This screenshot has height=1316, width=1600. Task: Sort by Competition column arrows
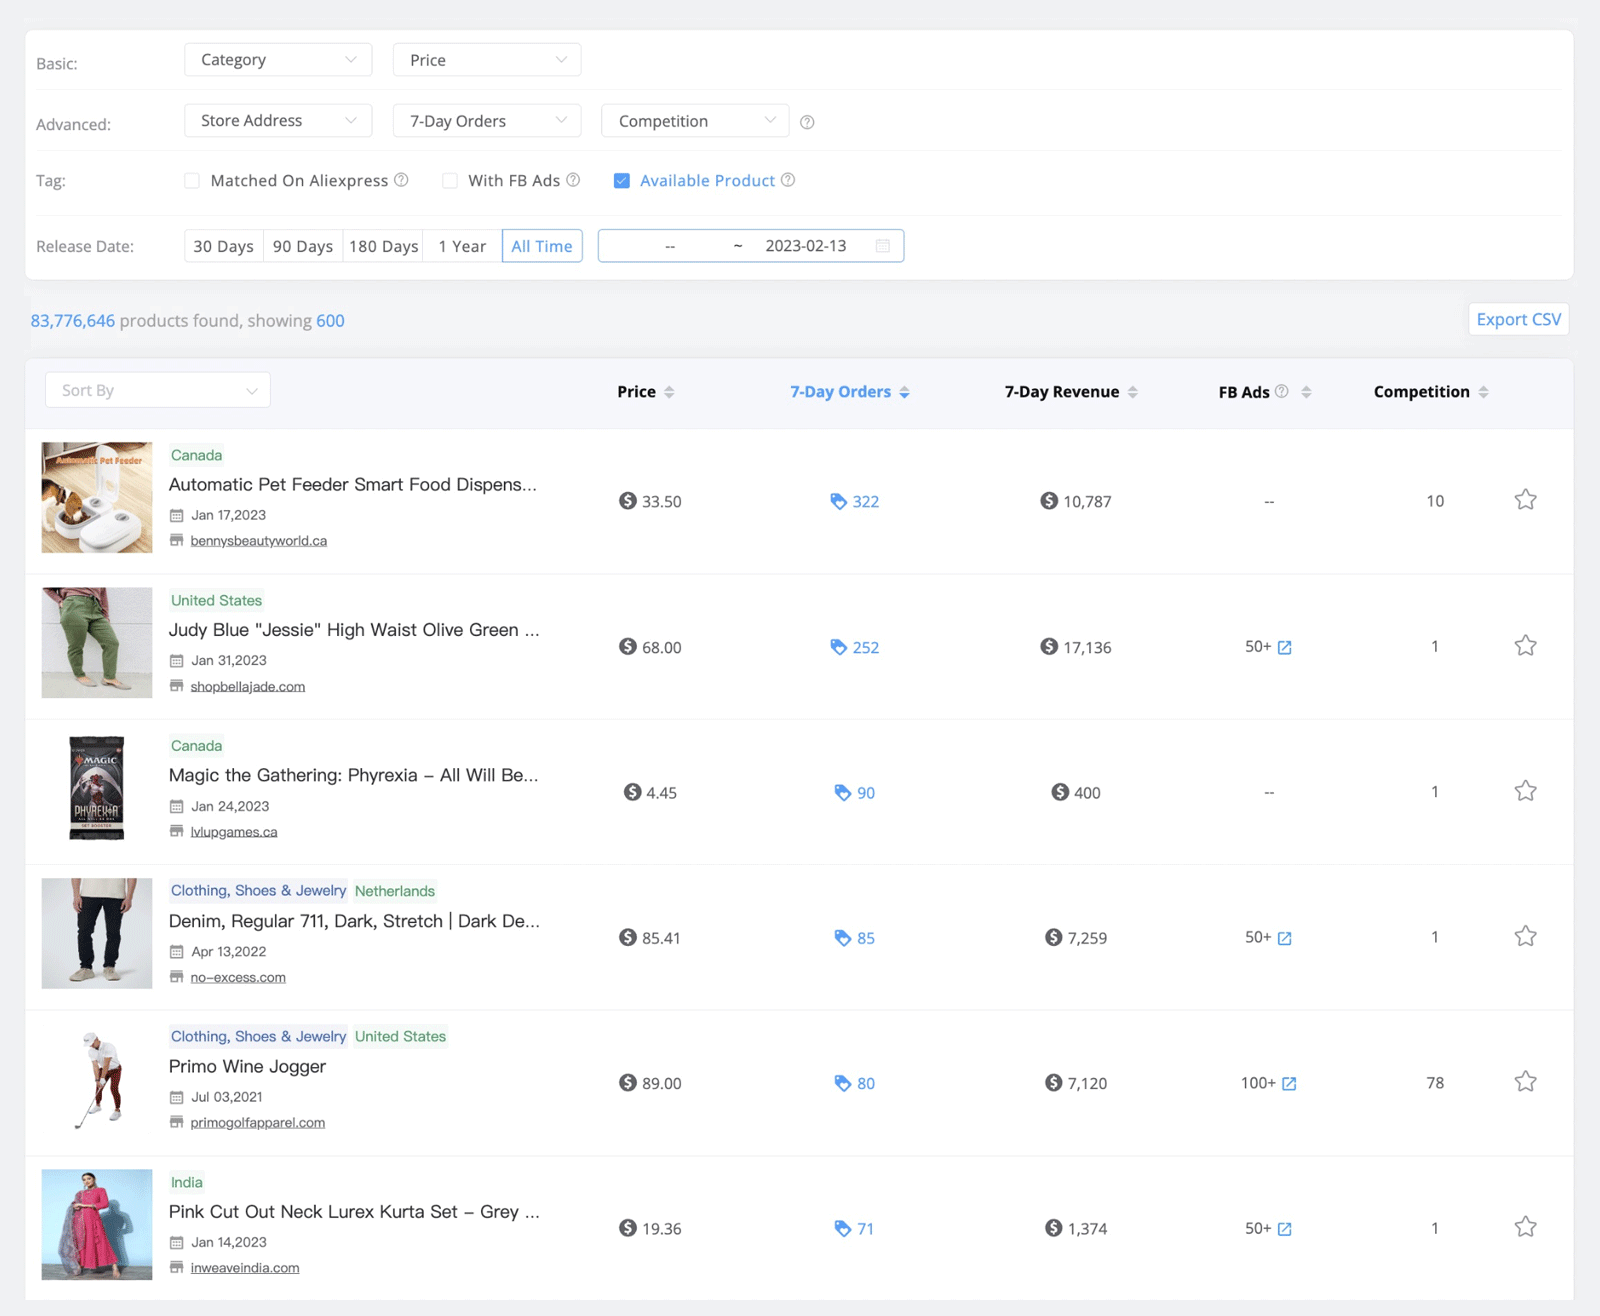(1483, 392)
